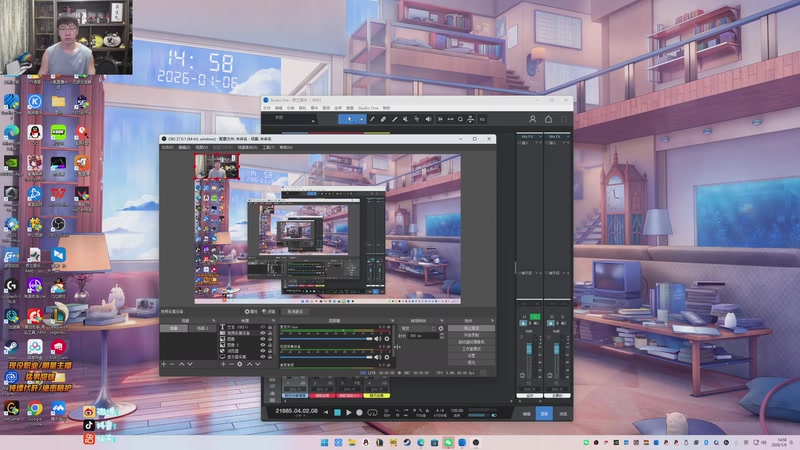Open the 帮助(H) Help menu in OBS
800x450 pixels.
286,147
